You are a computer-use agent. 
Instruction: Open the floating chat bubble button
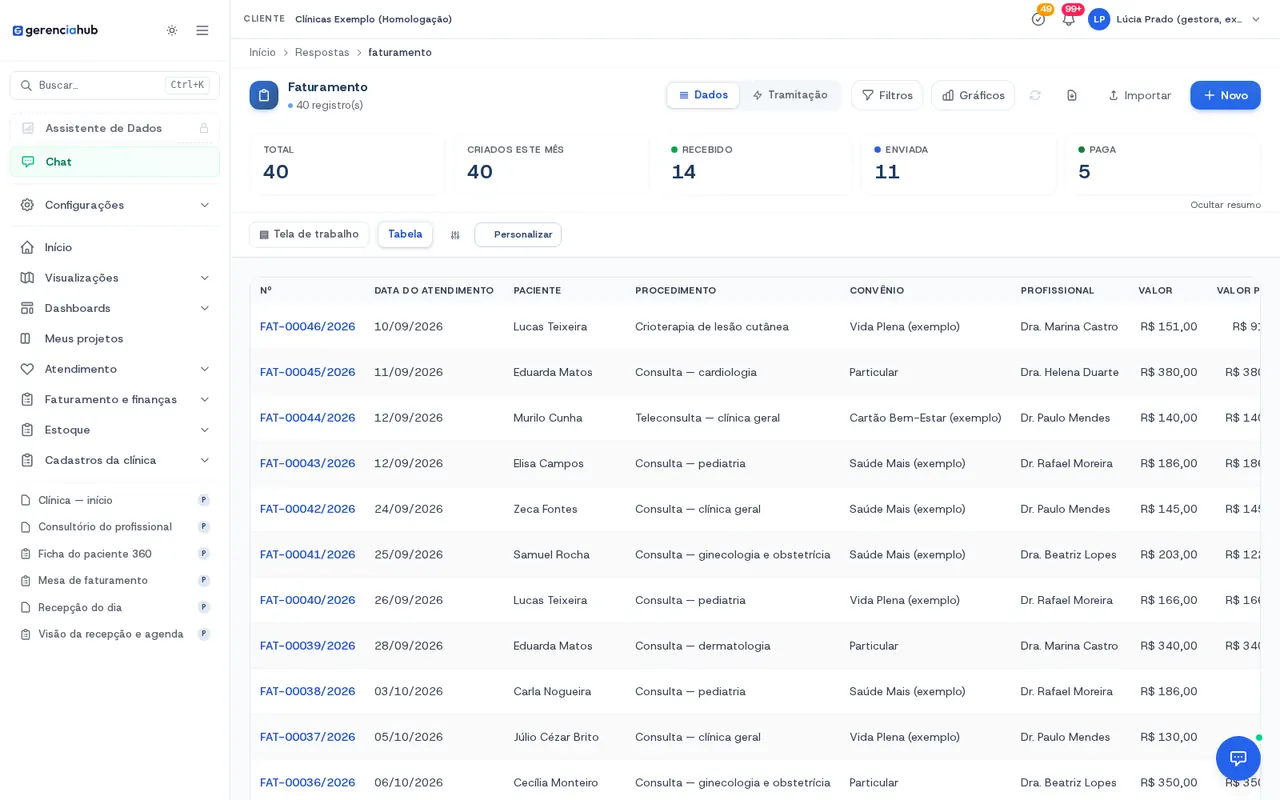(x=1238, y=758)
